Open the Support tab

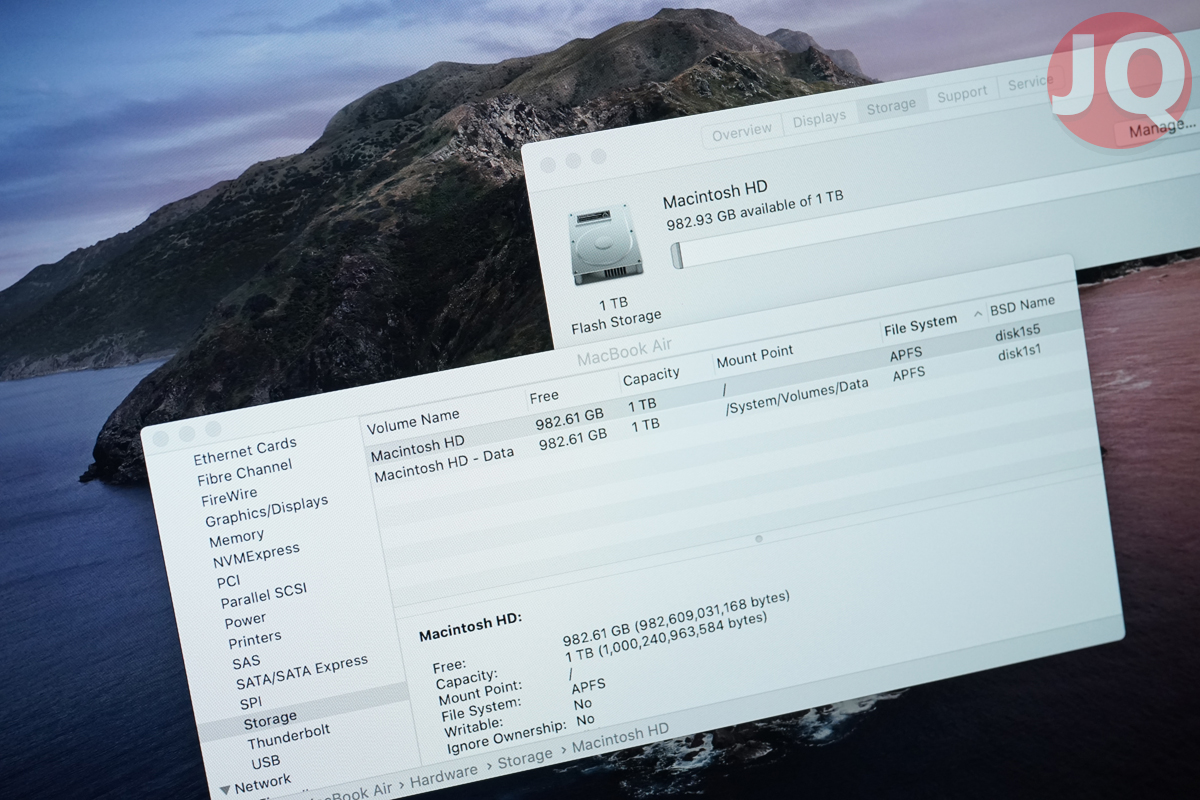[x=962, y=95]
